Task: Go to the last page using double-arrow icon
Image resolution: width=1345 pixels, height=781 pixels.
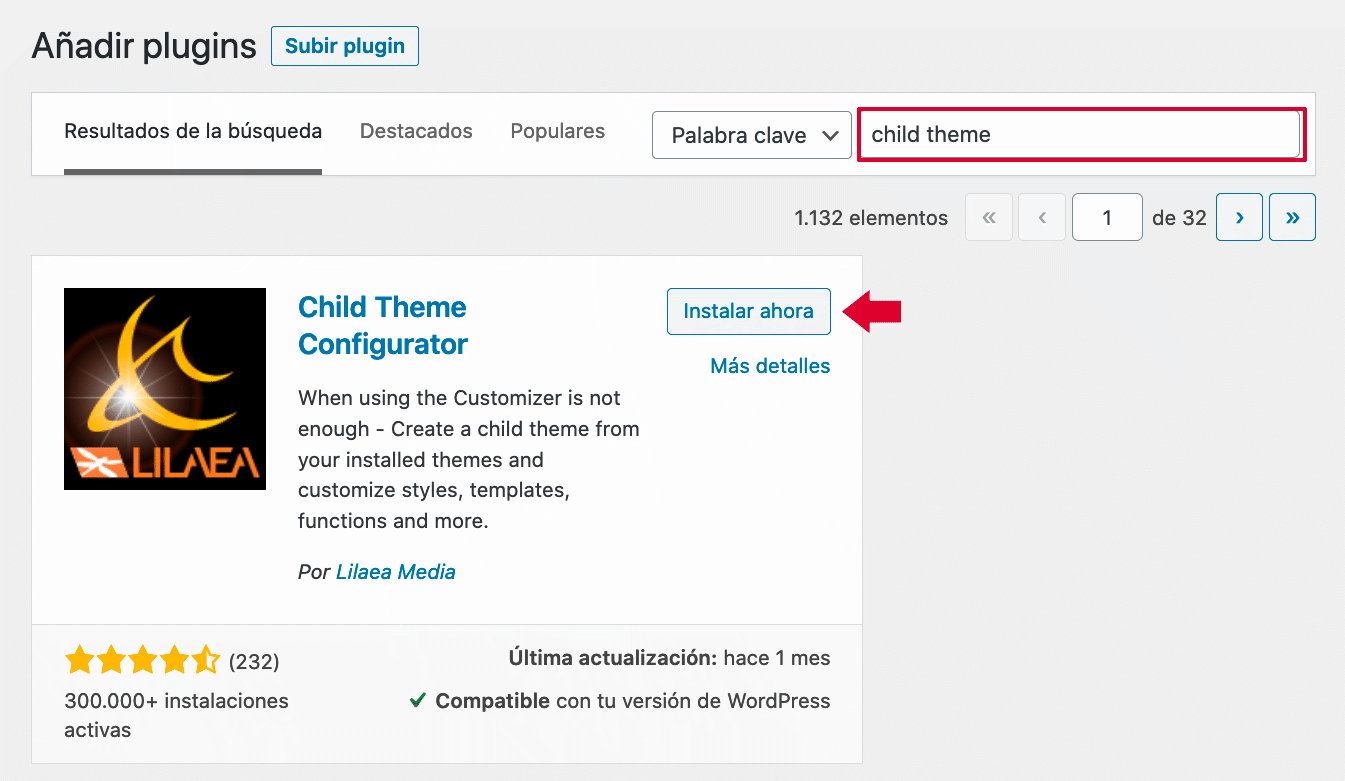Action: [x=1292, y=217]
